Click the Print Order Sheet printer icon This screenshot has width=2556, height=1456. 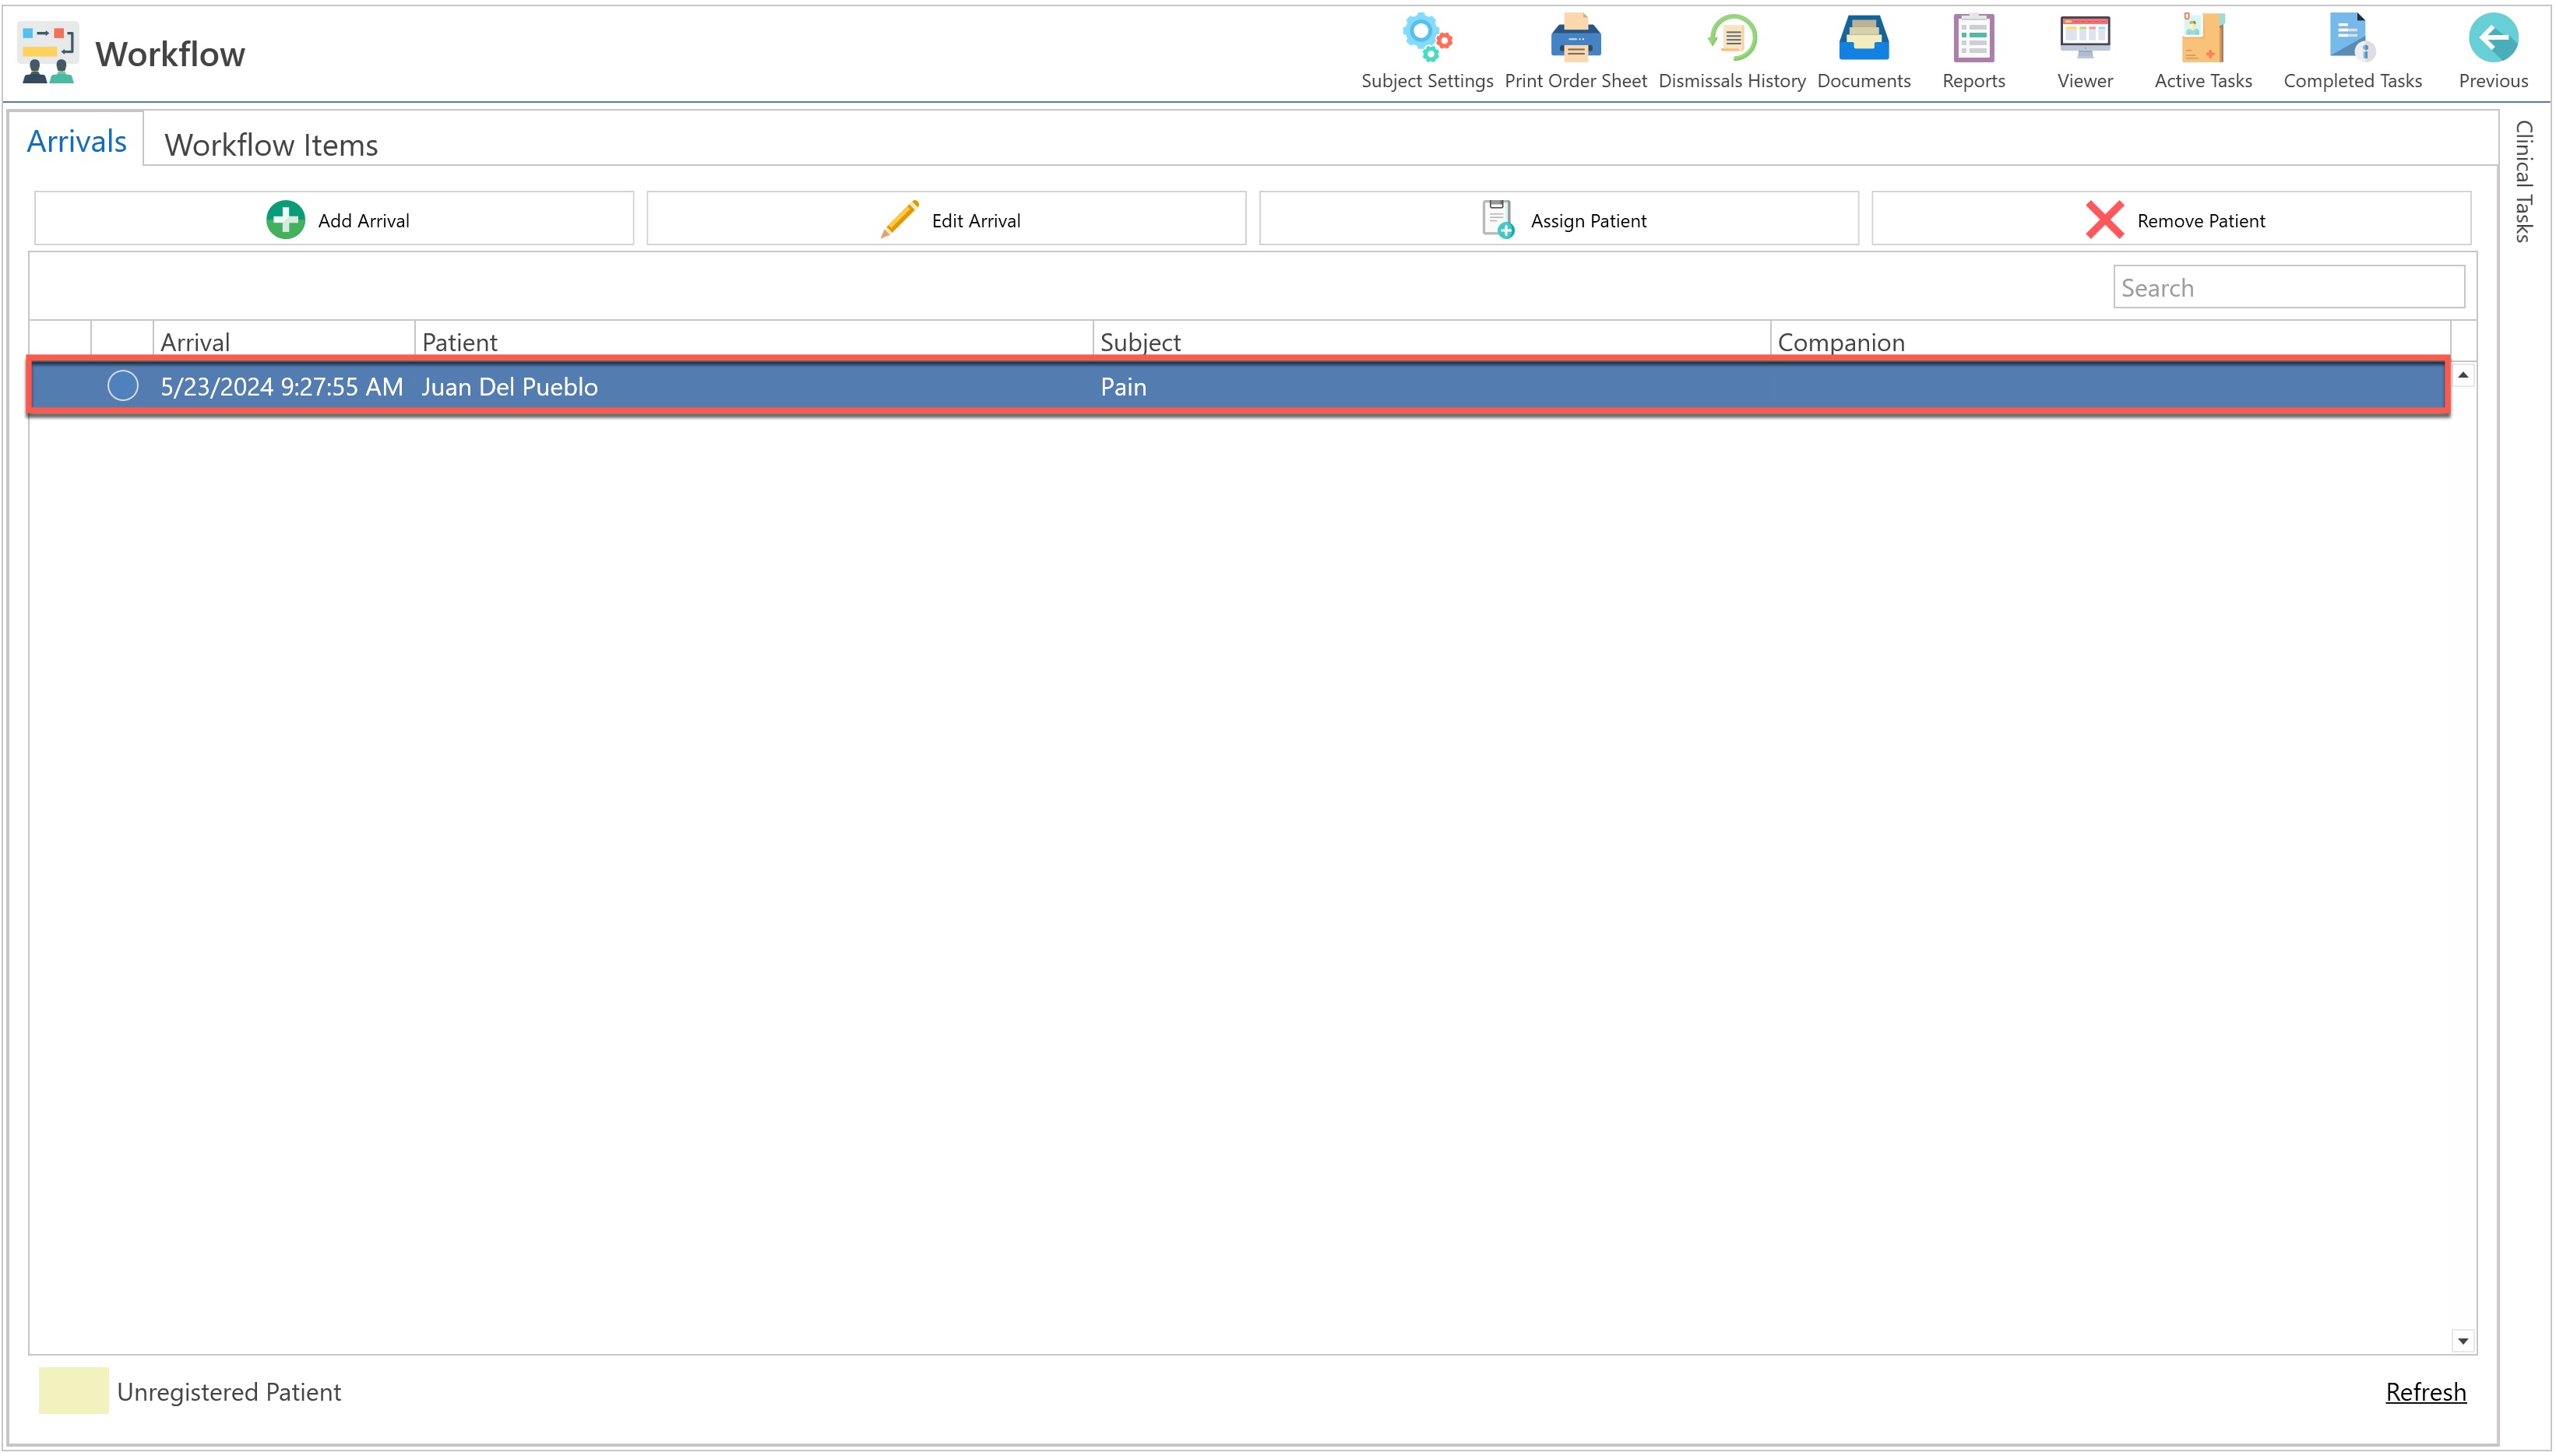1575,40
